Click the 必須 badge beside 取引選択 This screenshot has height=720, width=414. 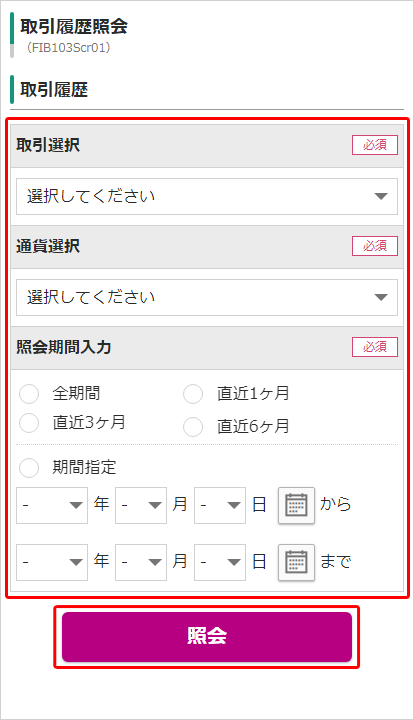pos(375,145)
